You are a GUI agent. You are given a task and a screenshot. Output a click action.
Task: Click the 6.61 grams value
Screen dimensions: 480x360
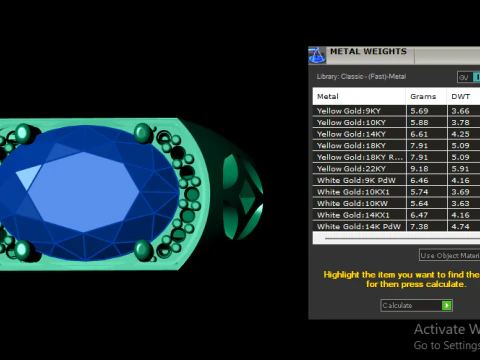click(419, 134)
